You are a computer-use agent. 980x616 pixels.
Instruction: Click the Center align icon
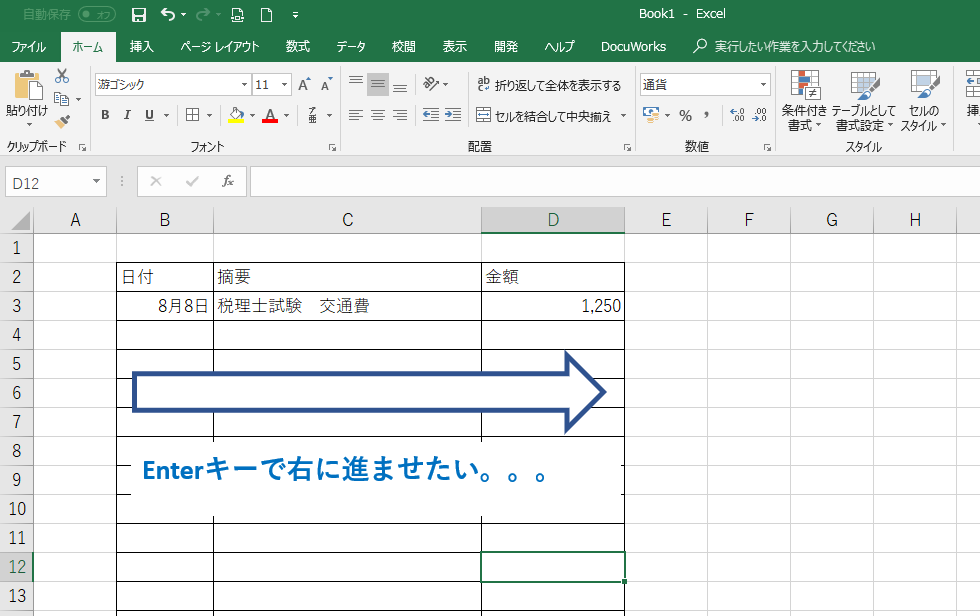coord(377,115)
